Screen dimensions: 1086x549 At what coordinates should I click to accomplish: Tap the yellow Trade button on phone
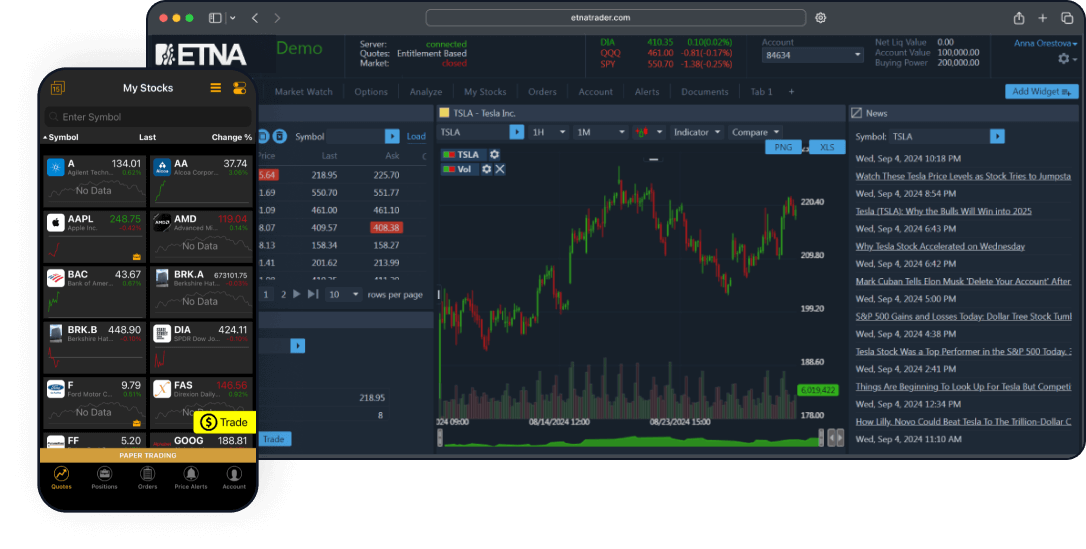pyautogui.click(x=224, y=422)
